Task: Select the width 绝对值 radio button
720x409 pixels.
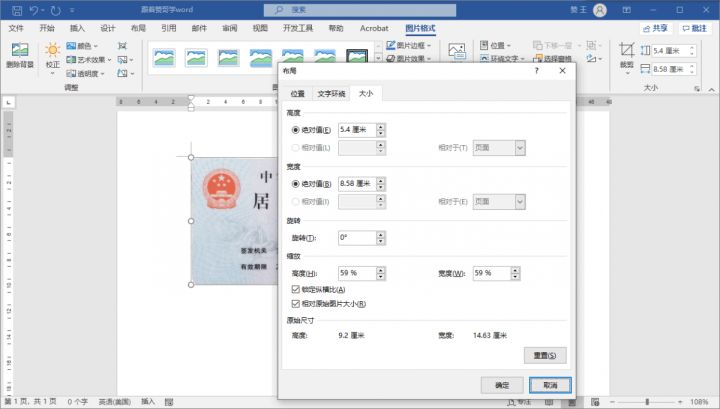Action: [296, 184]
